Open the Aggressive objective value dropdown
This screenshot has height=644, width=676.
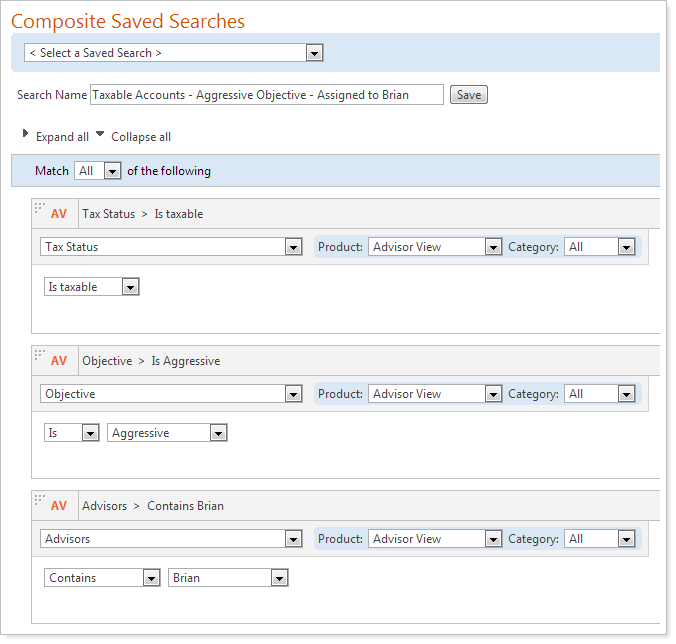(167, 434)
